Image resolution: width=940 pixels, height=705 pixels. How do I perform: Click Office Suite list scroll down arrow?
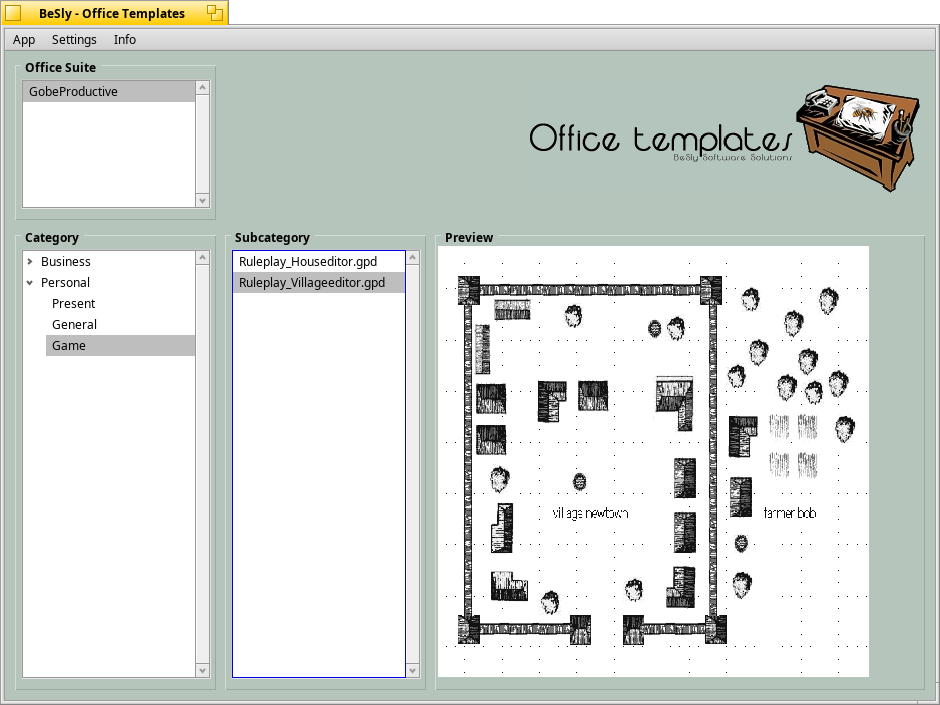pyautogui.click(x=203, y=200)
